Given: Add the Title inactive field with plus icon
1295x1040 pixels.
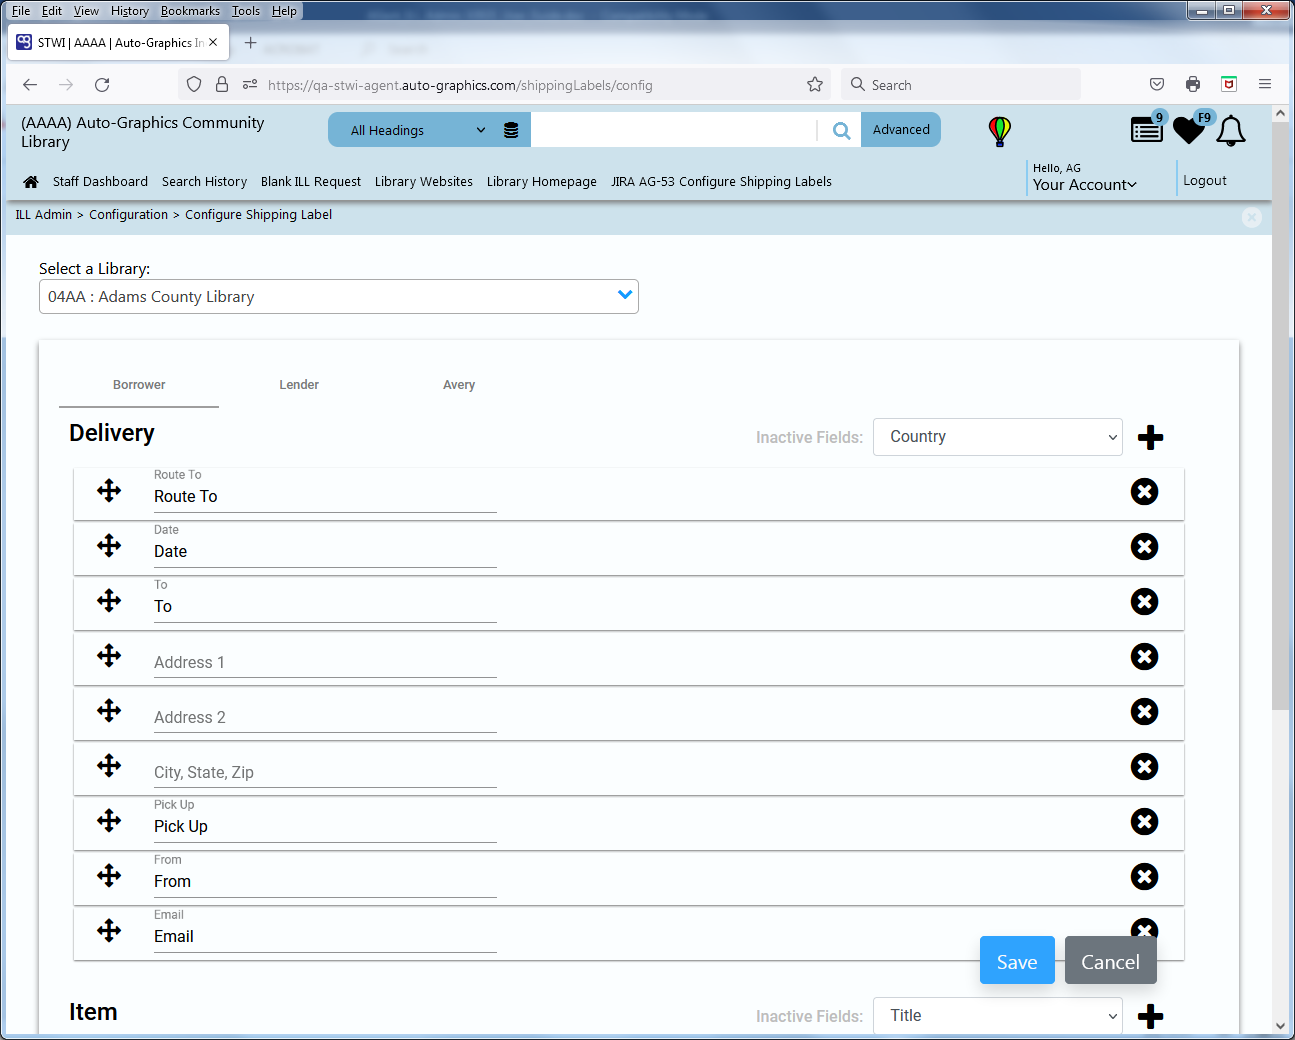Looking at the screenshot, I should (x=1151, y=1016).
